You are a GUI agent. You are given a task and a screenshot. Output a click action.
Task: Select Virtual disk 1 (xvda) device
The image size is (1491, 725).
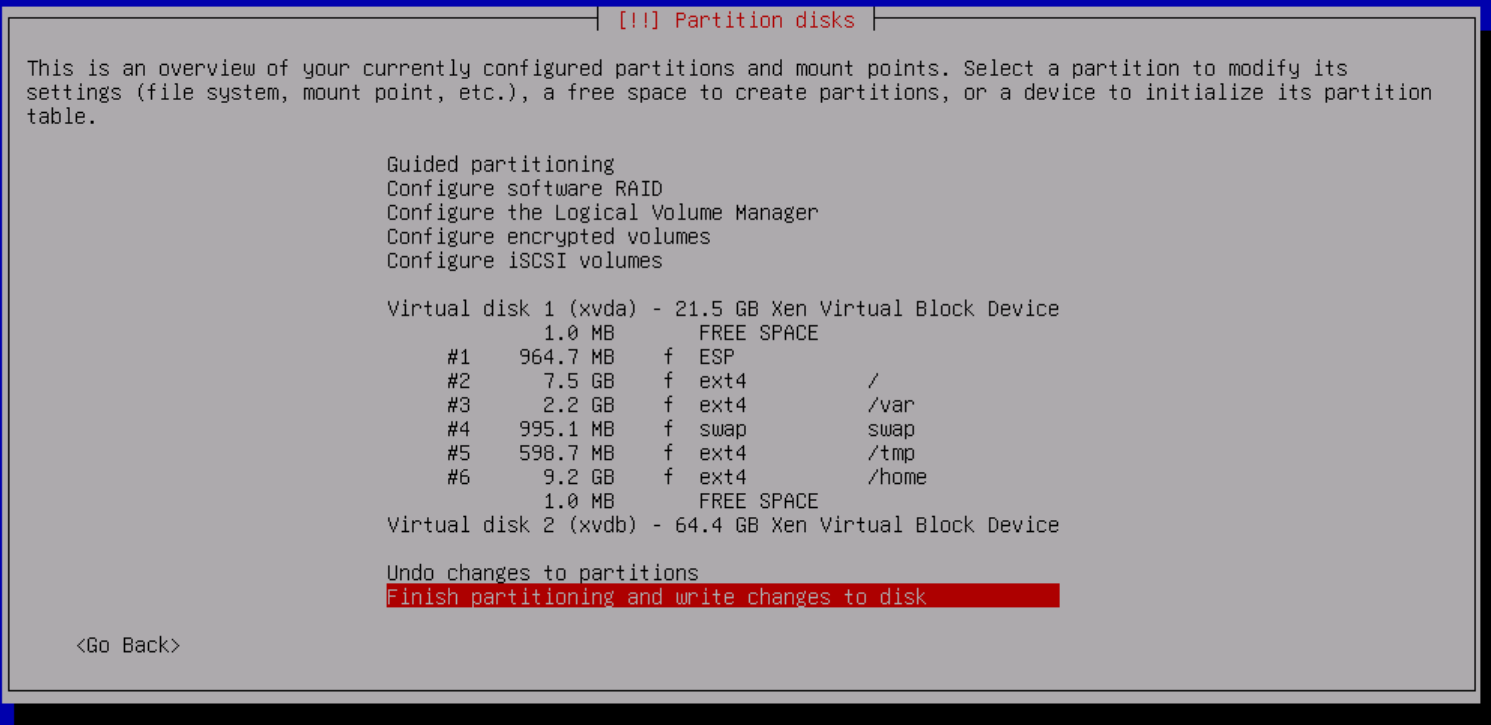722,308
